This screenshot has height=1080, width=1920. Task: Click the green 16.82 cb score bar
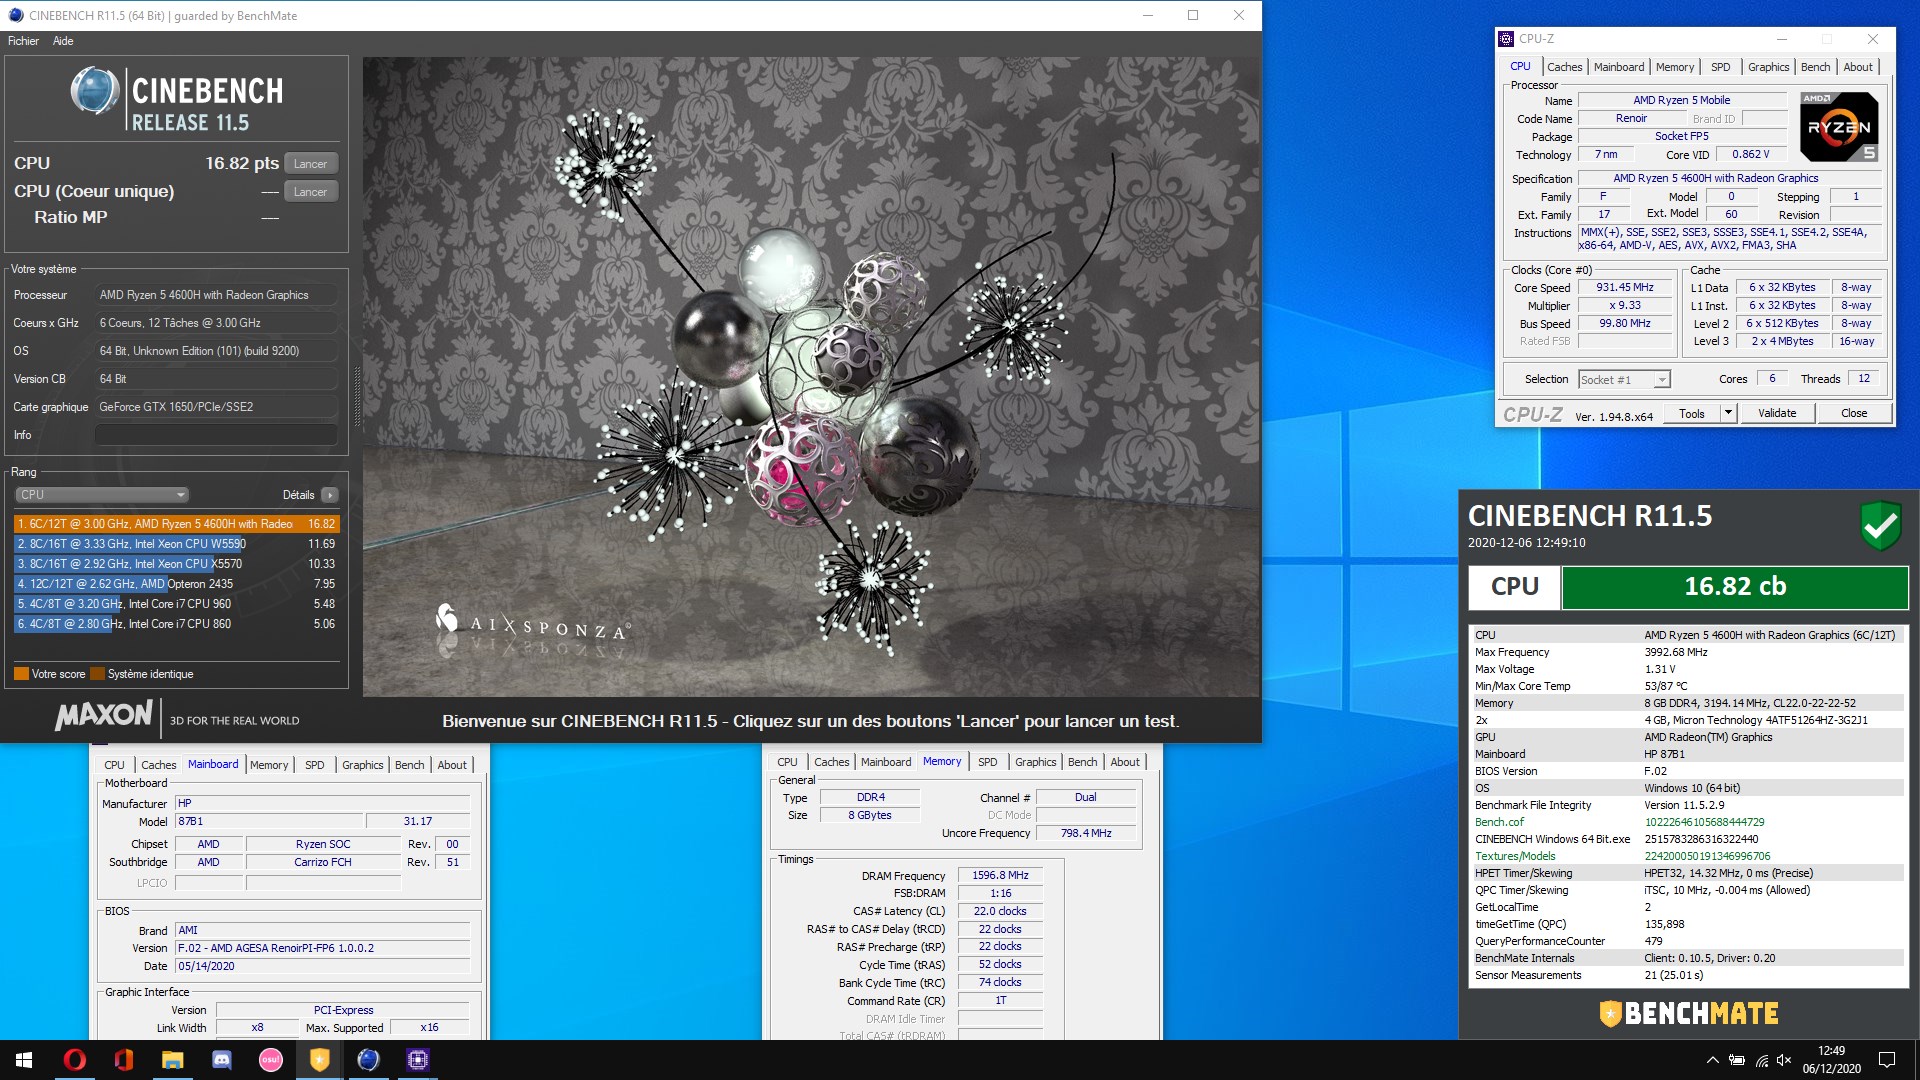coord(1735,587)
